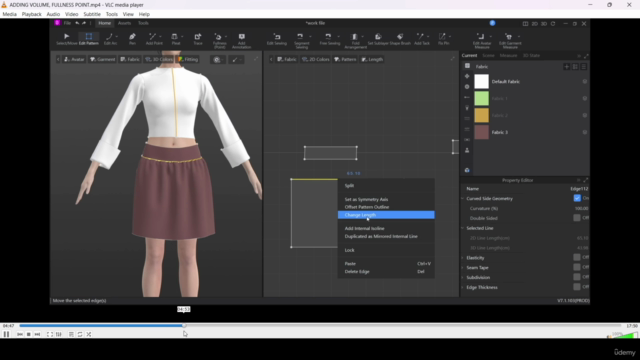Pick the Pen tool
Image resolution: width=640 pixels, height=360 pixels.
click(132, 39)
